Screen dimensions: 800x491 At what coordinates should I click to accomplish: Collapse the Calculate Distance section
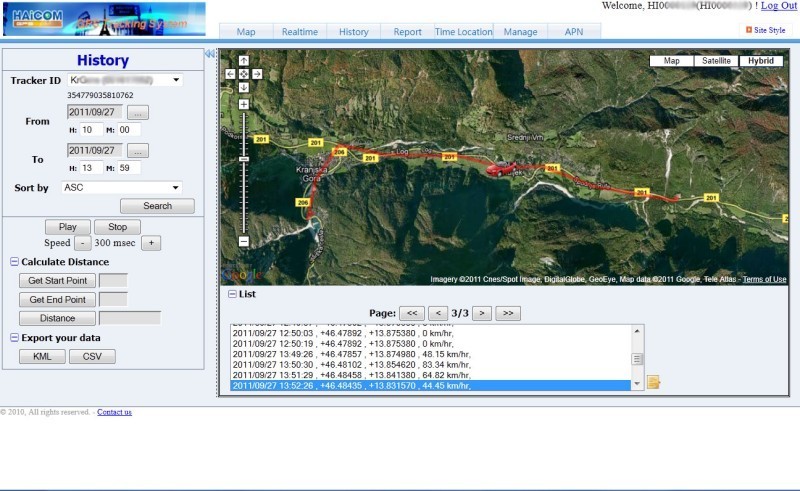(14, 262)
